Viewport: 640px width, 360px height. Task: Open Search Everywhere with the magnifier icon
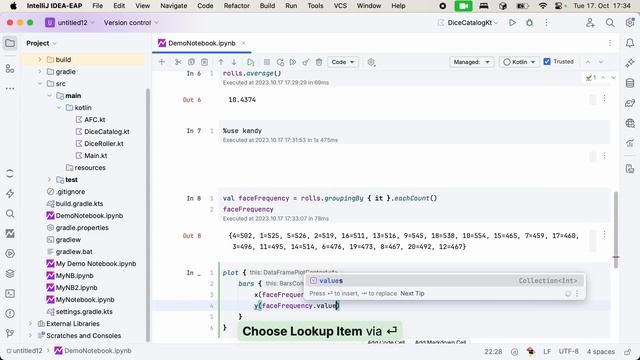(610, 23)
